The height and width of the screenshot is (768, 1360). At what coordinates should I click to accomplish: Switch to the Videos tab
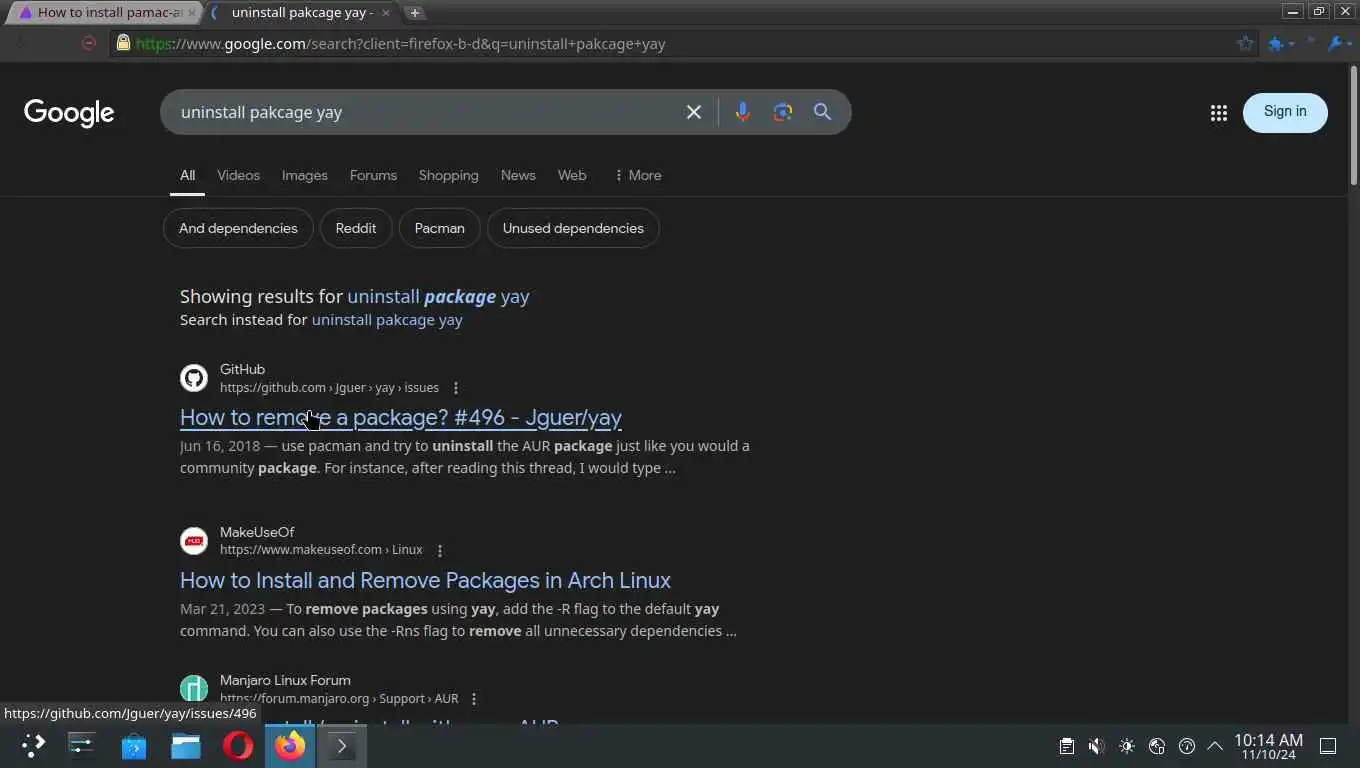click(x=238, y=175)
